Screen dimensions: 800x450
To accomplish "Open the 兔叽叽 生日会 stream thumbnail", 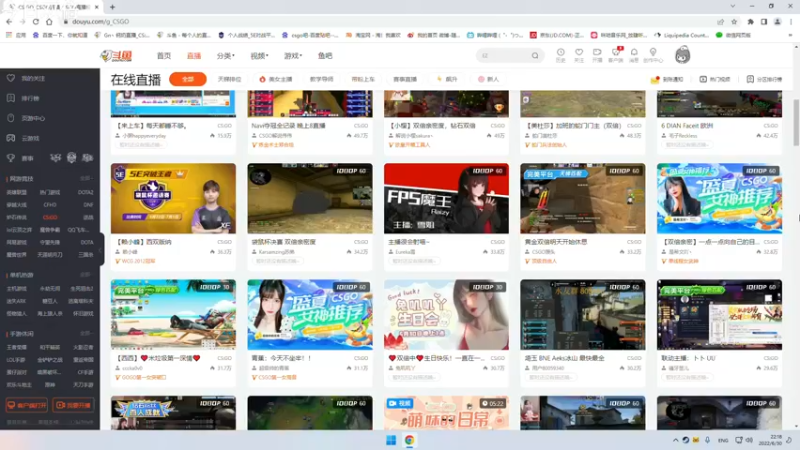I will point(446,314).
